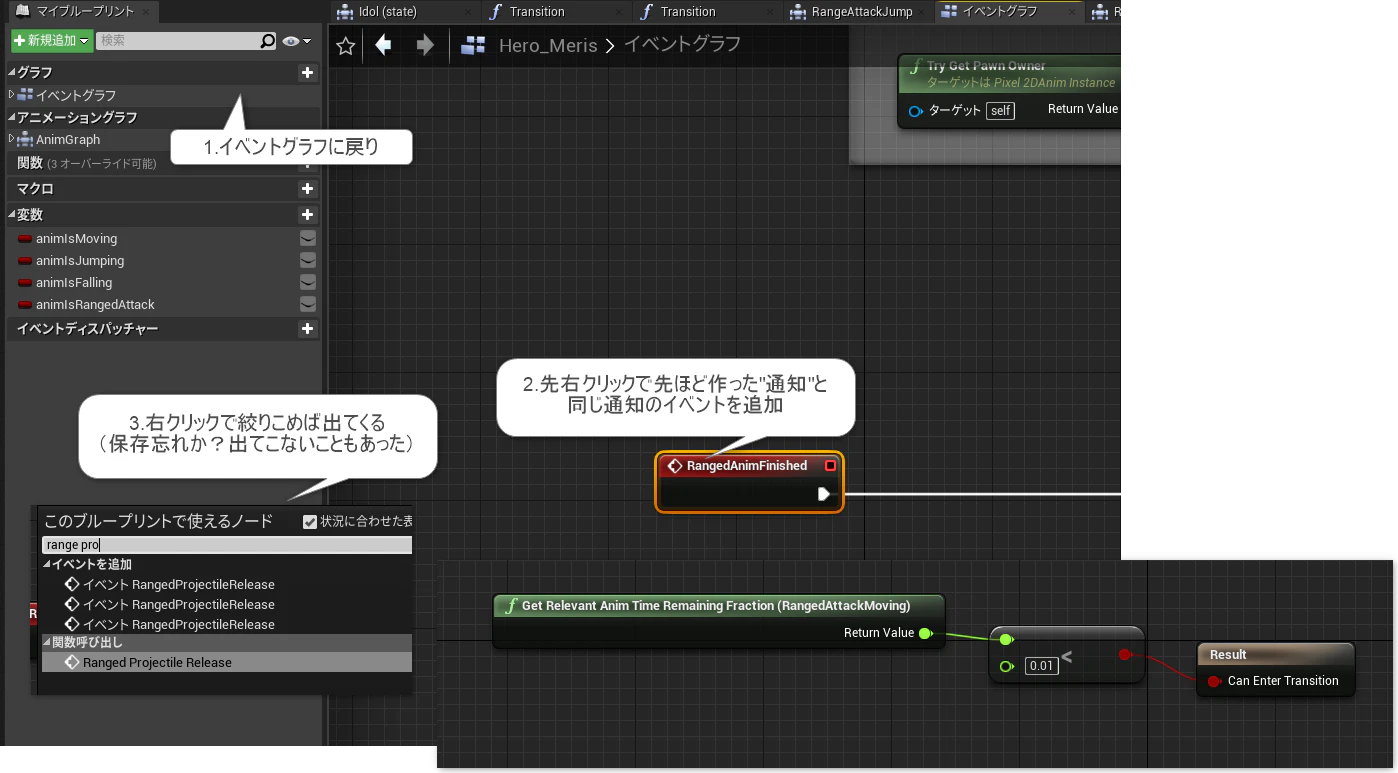1398x773 pixels.
Task: Select the イベントグラフ editor tab
Action: coord(1008,12)
